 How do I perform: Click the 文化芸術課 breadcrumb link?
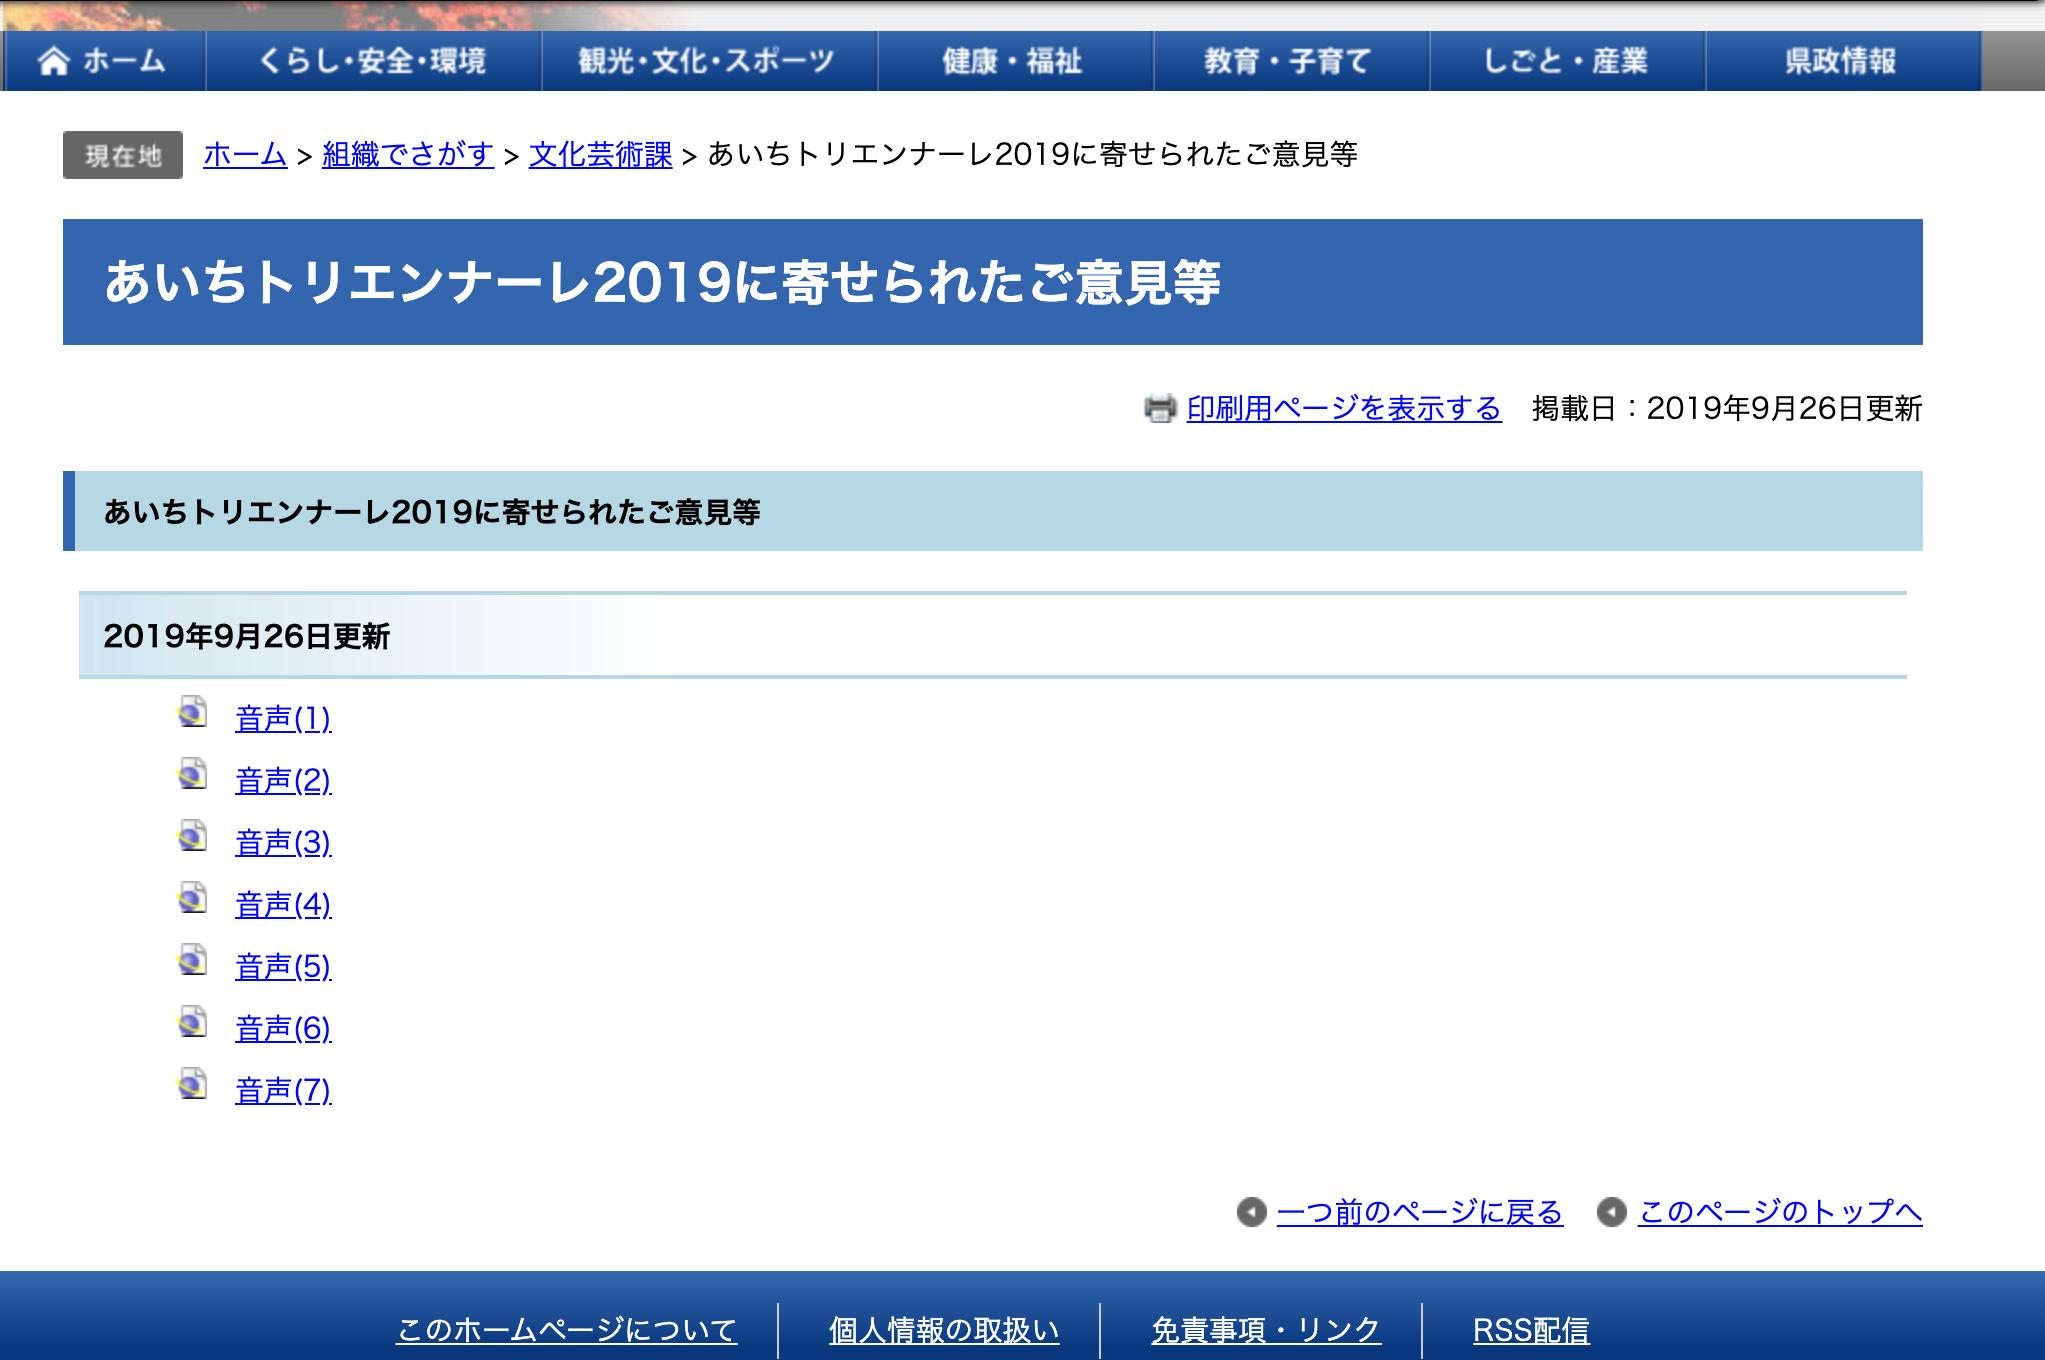pyautogui.click(x=600, y=155)
